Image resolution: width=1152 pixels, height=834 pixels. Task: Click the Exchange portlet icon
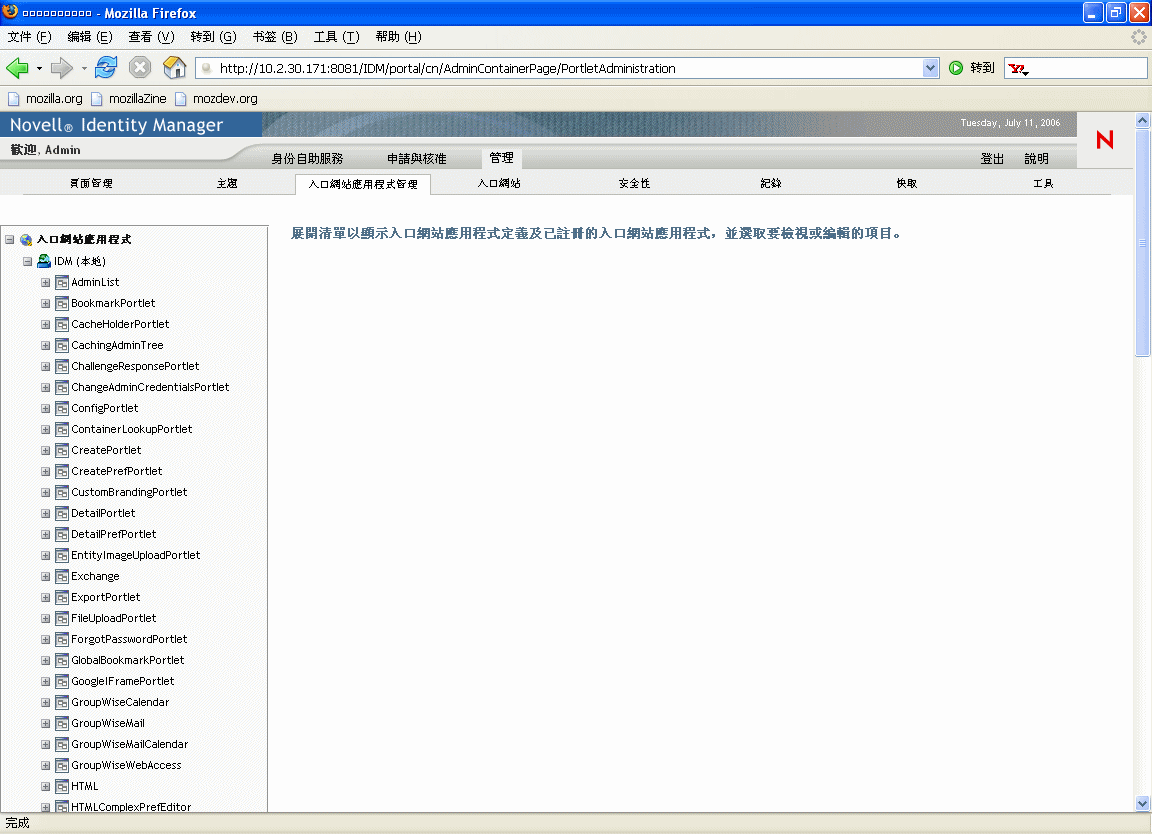point(62,576)
